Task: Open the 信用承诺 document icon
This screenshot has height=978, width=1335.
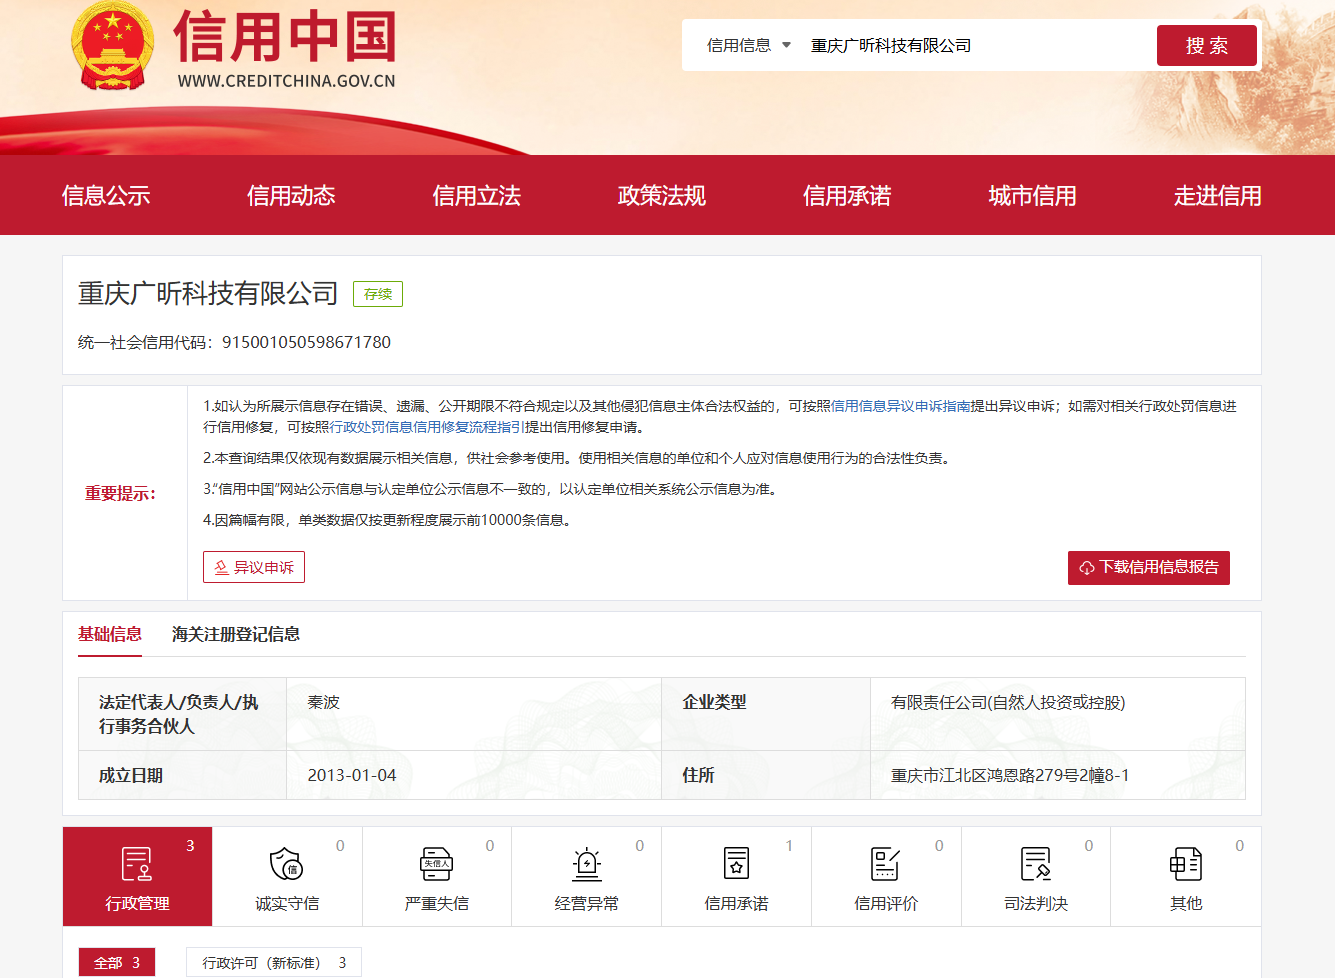Action: pyautogui.click(x=736, y=864)
